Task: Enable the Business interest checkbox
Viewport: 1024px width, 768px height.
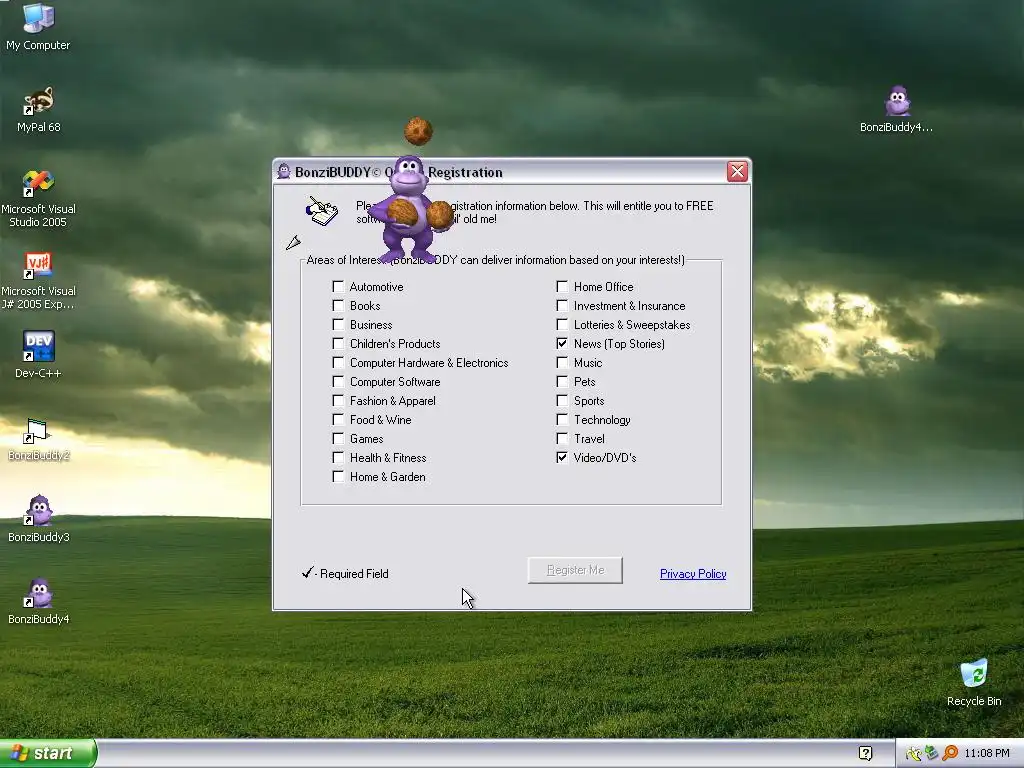Action: [x=338, y=324]
